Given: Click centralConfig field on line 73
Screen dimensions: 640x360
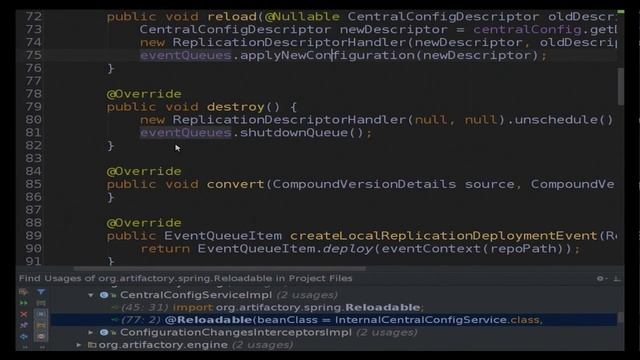Looking at the screenshot, I should [x=527, y=29].
